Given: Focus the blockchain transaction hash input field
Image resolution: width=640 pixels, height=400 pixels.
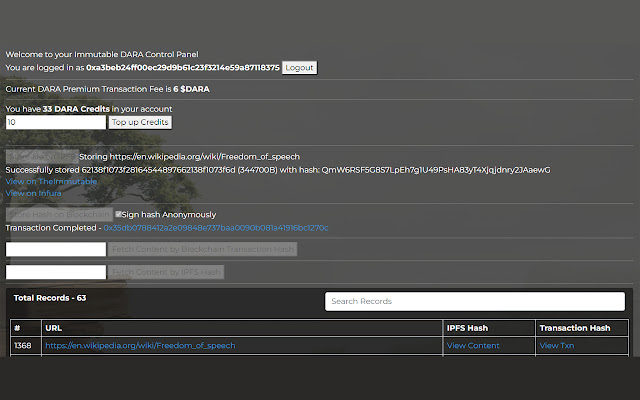Looking at the screenshot, I should pyautogui.click(x=56, y=249).
